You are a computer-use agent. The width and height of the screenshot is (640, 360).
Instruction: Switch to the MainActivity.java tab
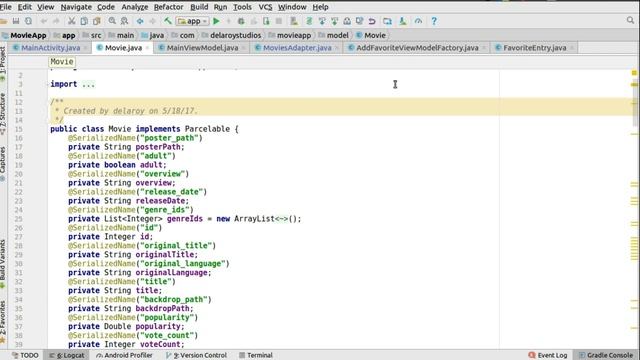pos(51,48)
